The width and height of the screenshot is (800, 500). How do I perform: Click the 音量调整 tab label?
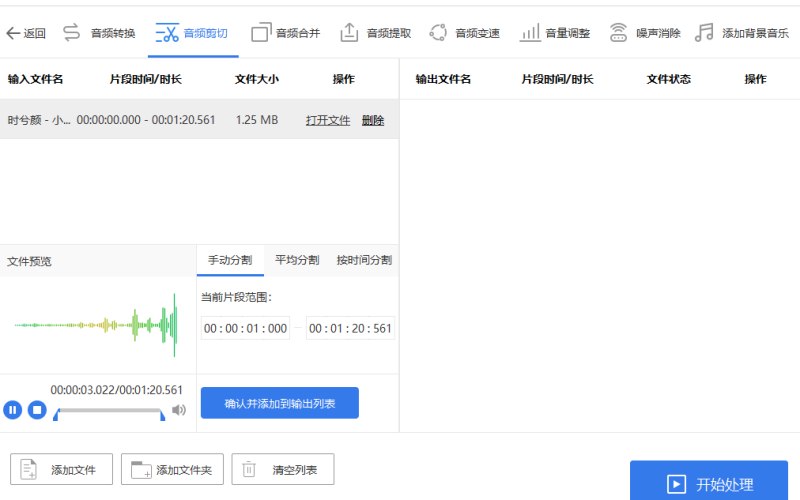tap(568, 33)
